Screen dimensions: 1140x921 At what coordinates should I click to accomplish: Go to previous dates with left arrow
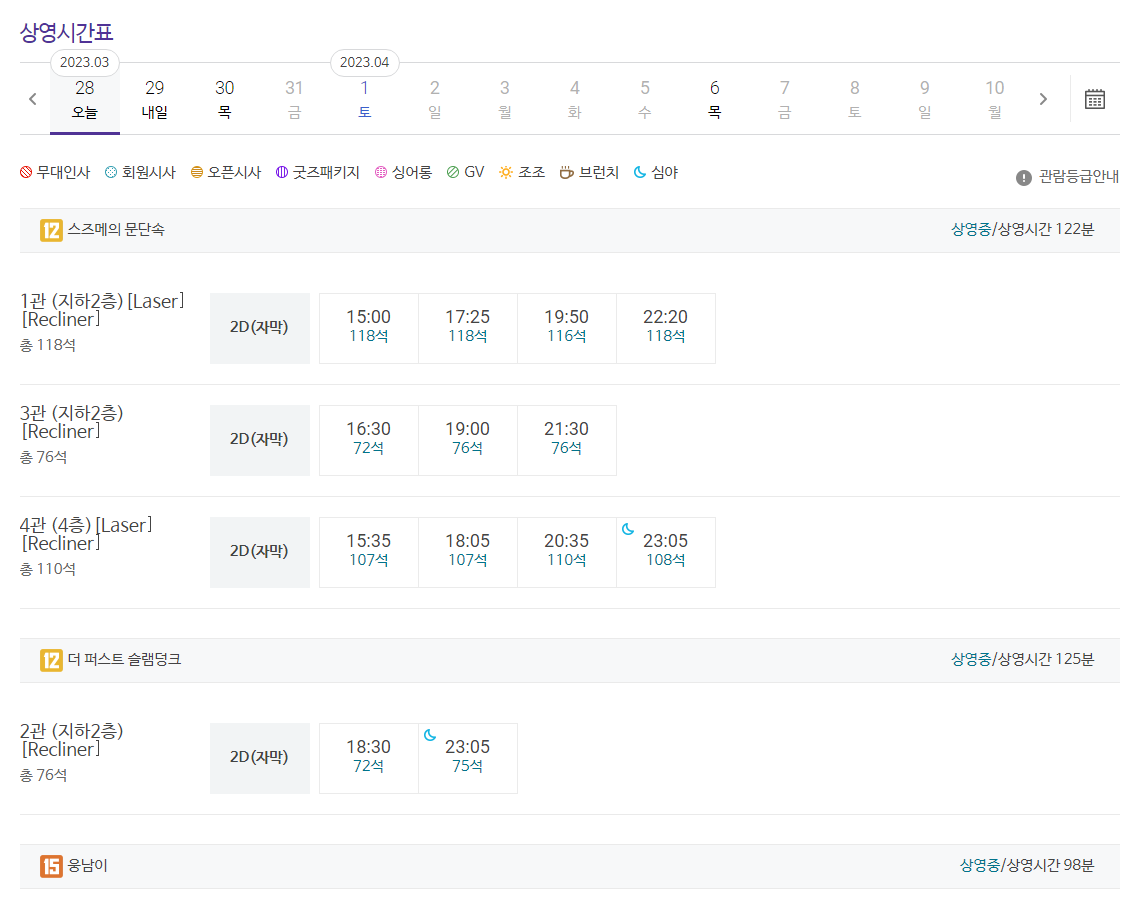click(33, 99)
